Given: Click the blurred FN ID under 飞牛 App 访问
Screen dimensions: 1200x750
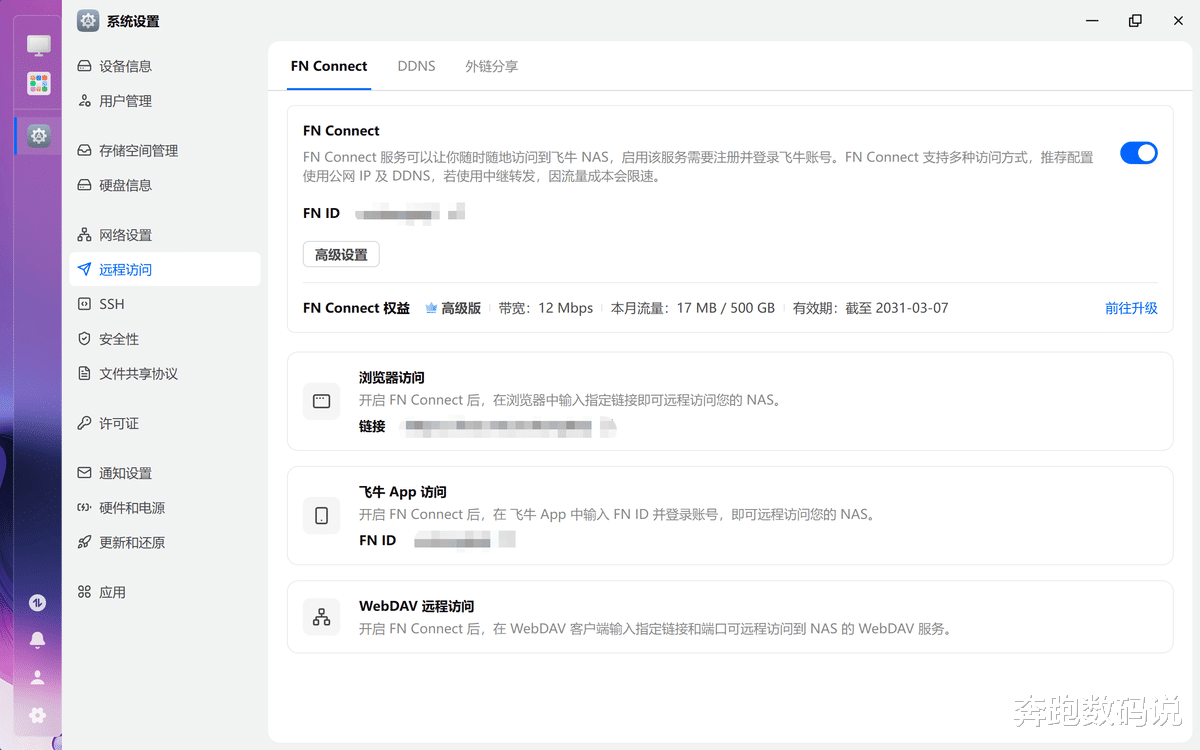Looking at the screenshot, I should pyautogui.click(x=465, y=540).
